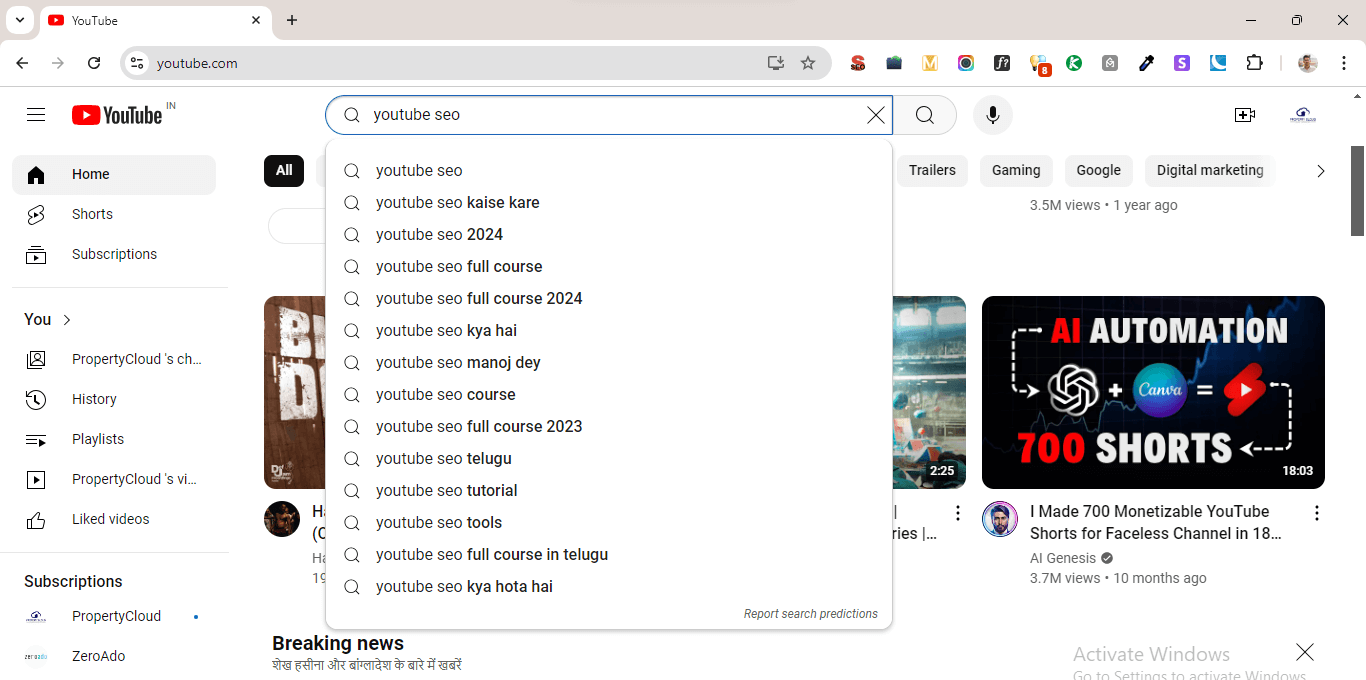Open AI Genesis channel name

[1063, 558]
